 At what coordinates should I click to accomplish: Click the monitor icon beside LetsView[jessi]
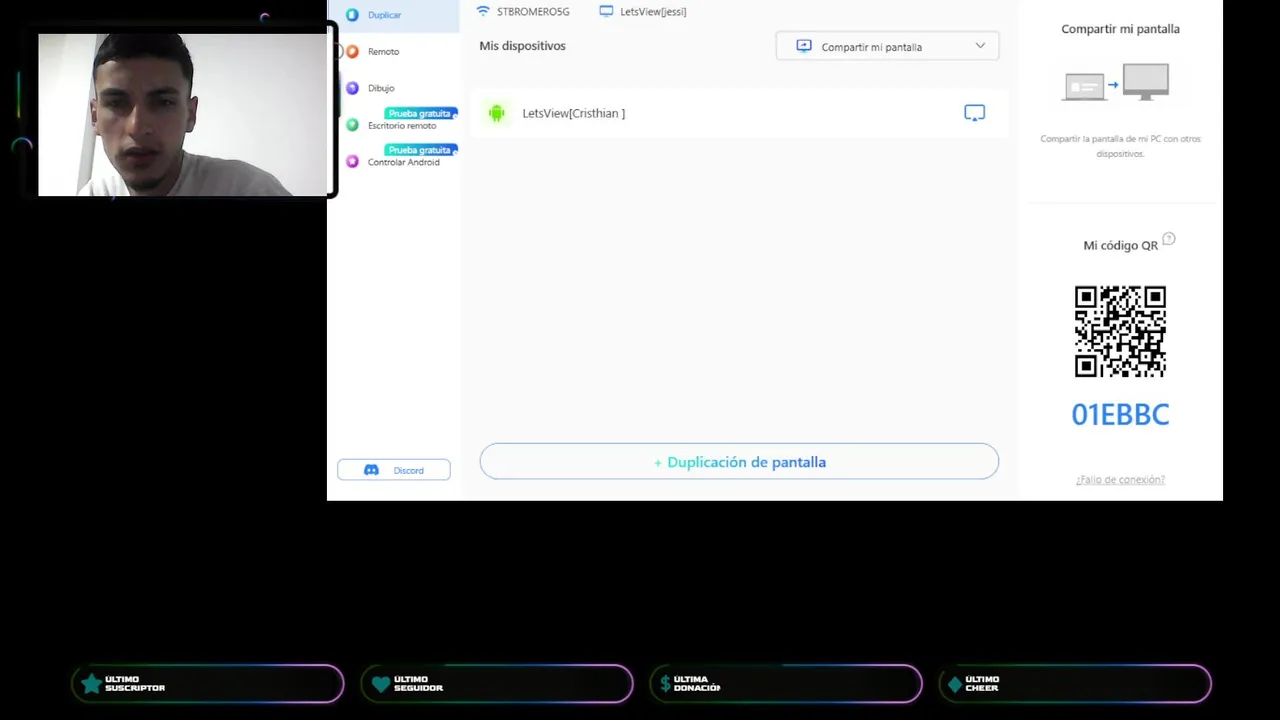pyautogui.click(x=606, y=11)
